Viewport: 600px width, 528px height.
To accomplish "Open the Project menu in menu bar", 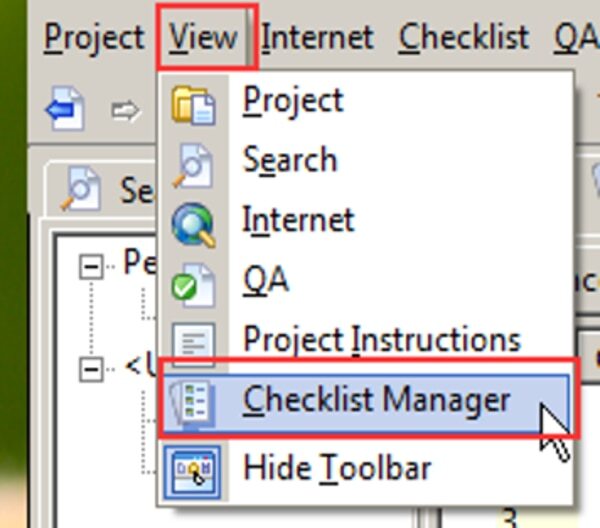I will 94,38.
